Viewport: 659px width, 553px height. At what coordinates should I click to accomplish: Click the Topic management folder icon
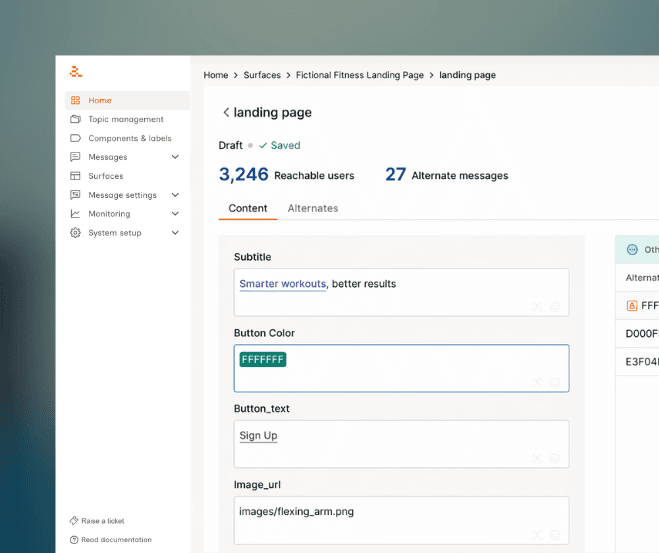tap(75, 119)
